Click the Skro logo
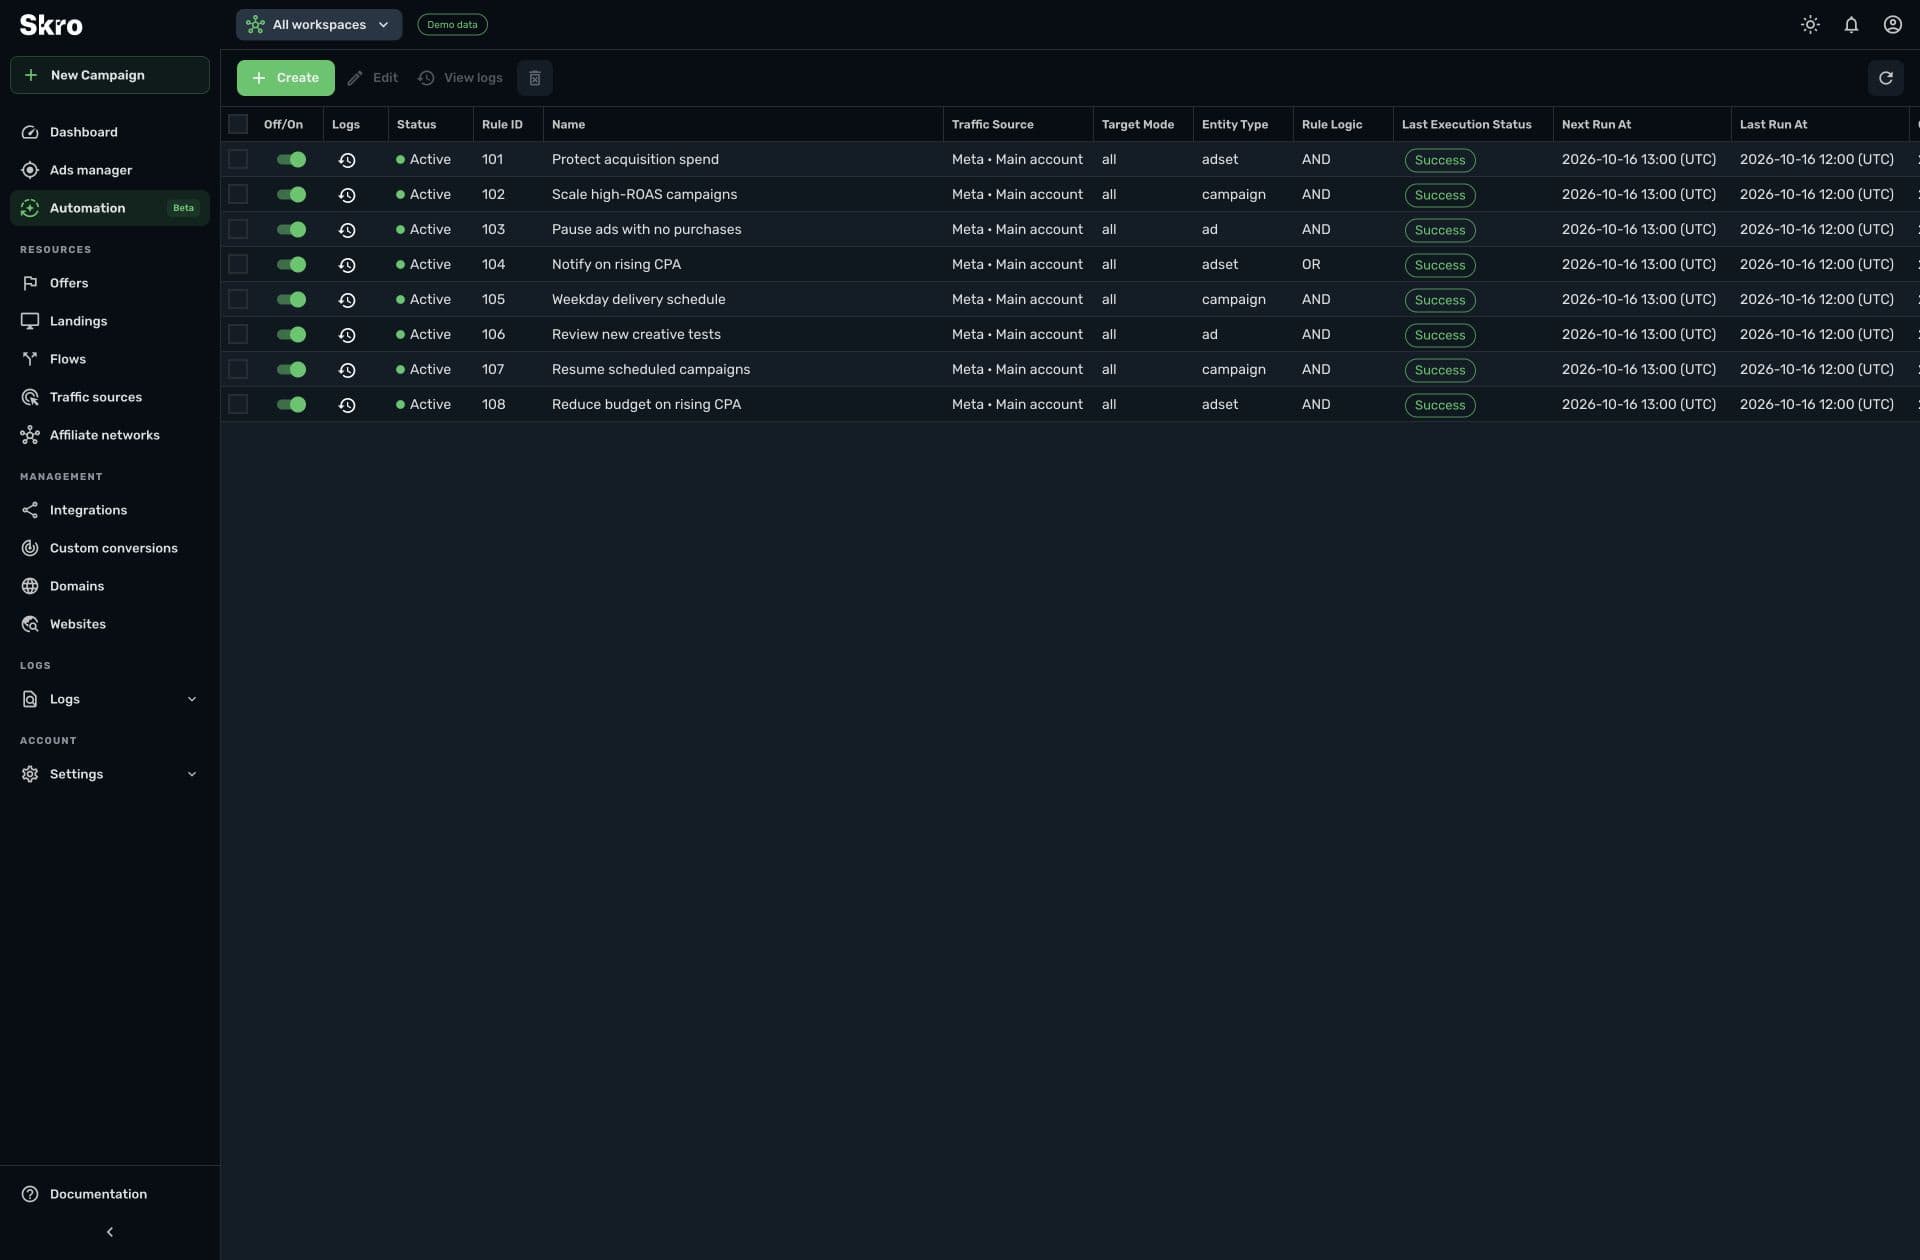1920x1260 pixels. [x=51, y=25]
